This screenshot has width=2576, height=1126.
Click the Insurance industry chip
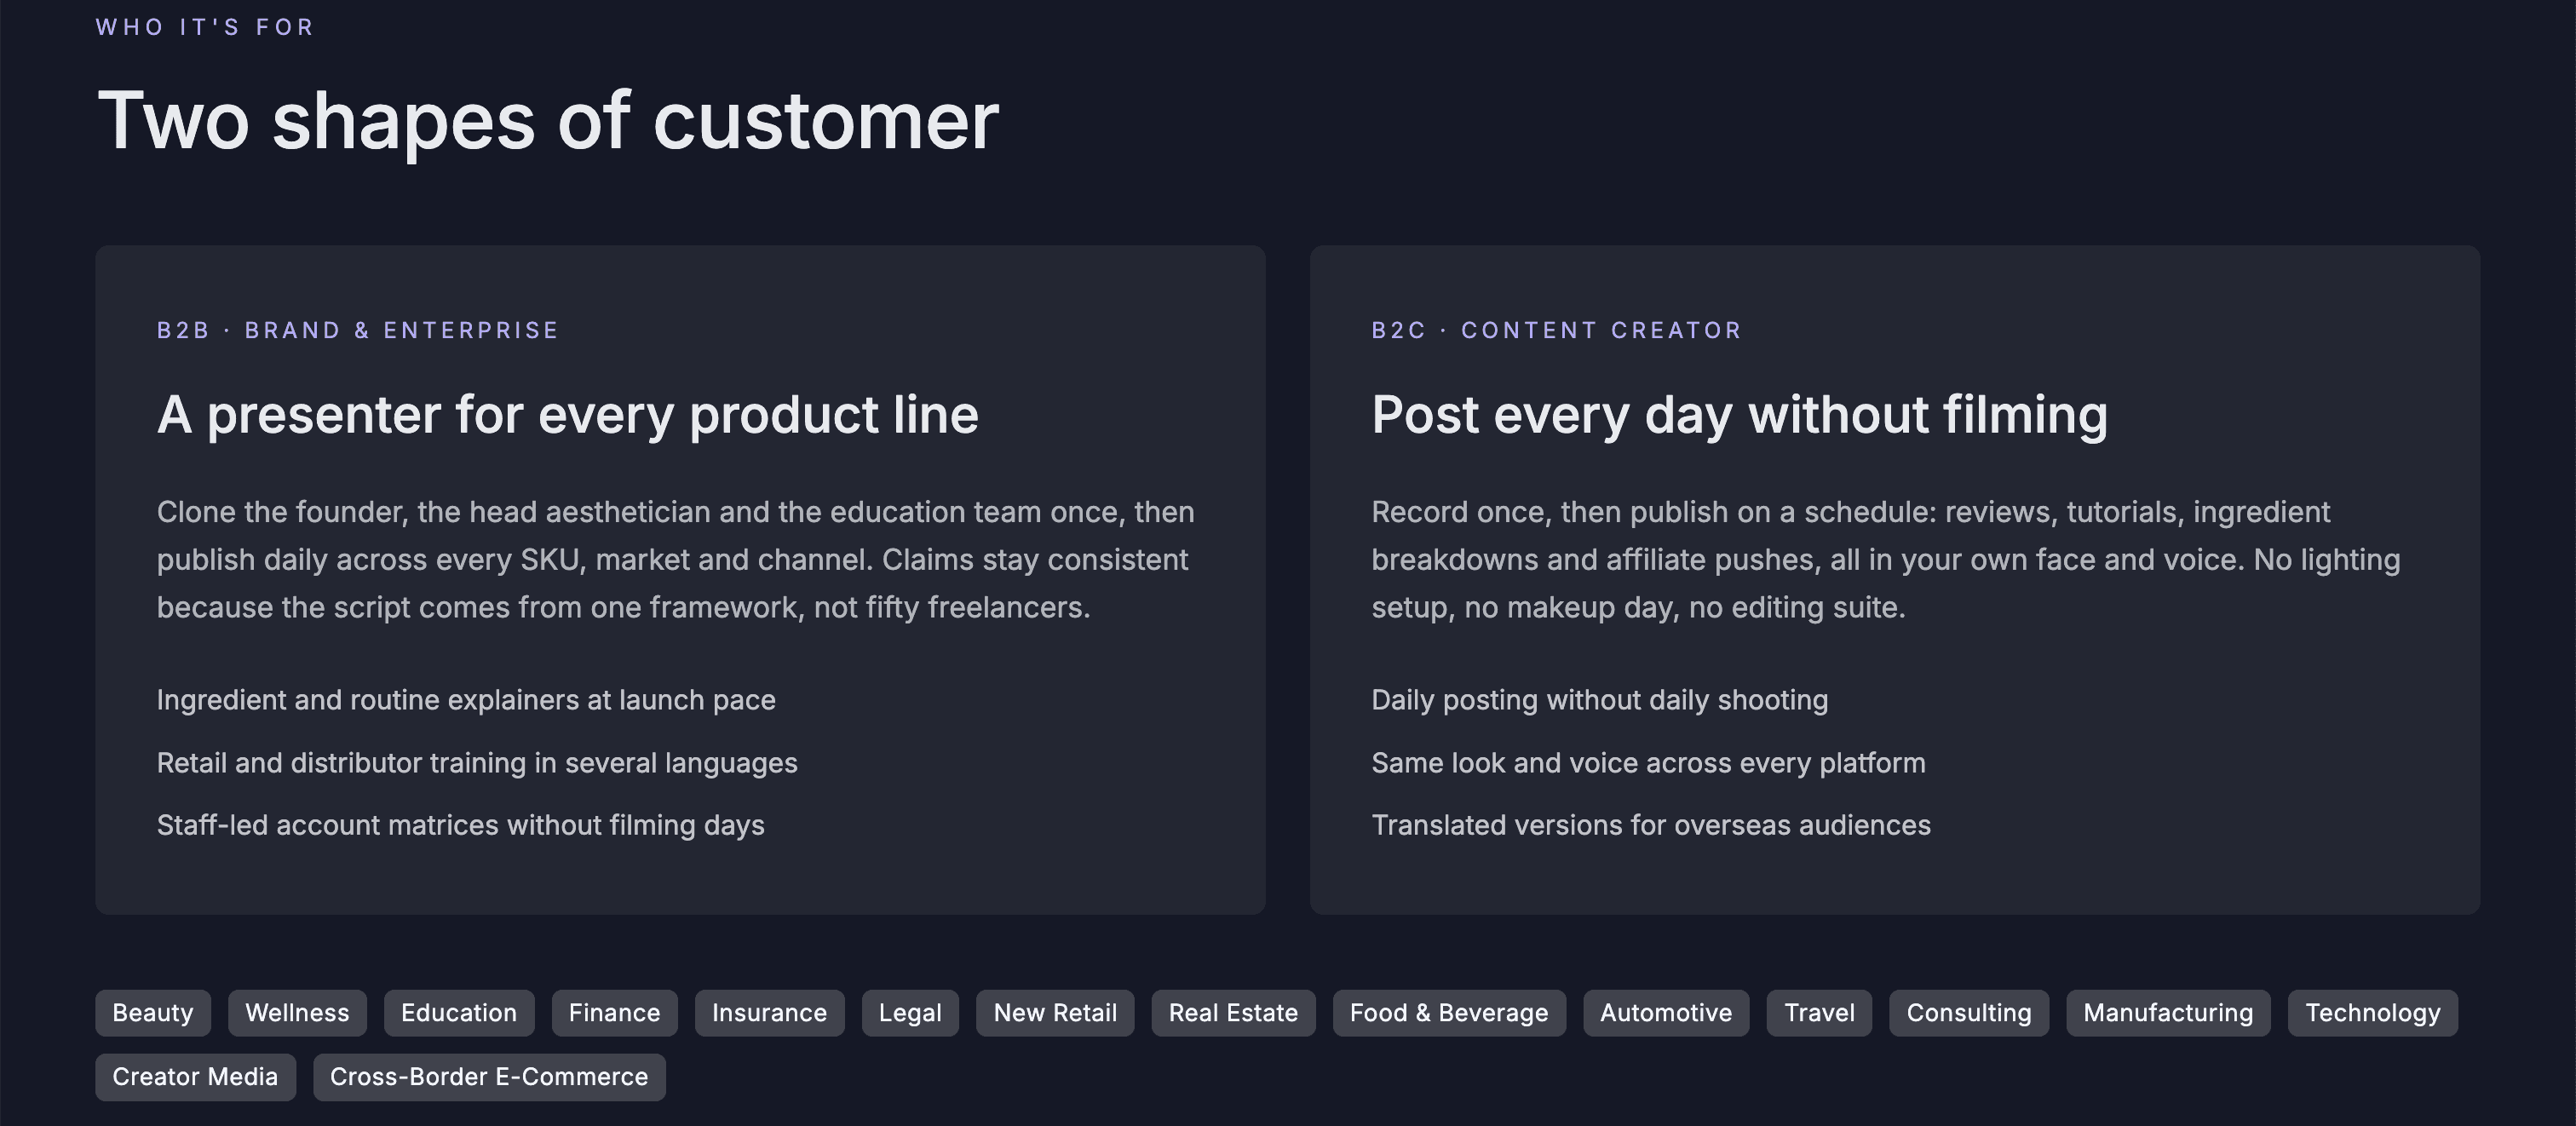coord(769,1013)
